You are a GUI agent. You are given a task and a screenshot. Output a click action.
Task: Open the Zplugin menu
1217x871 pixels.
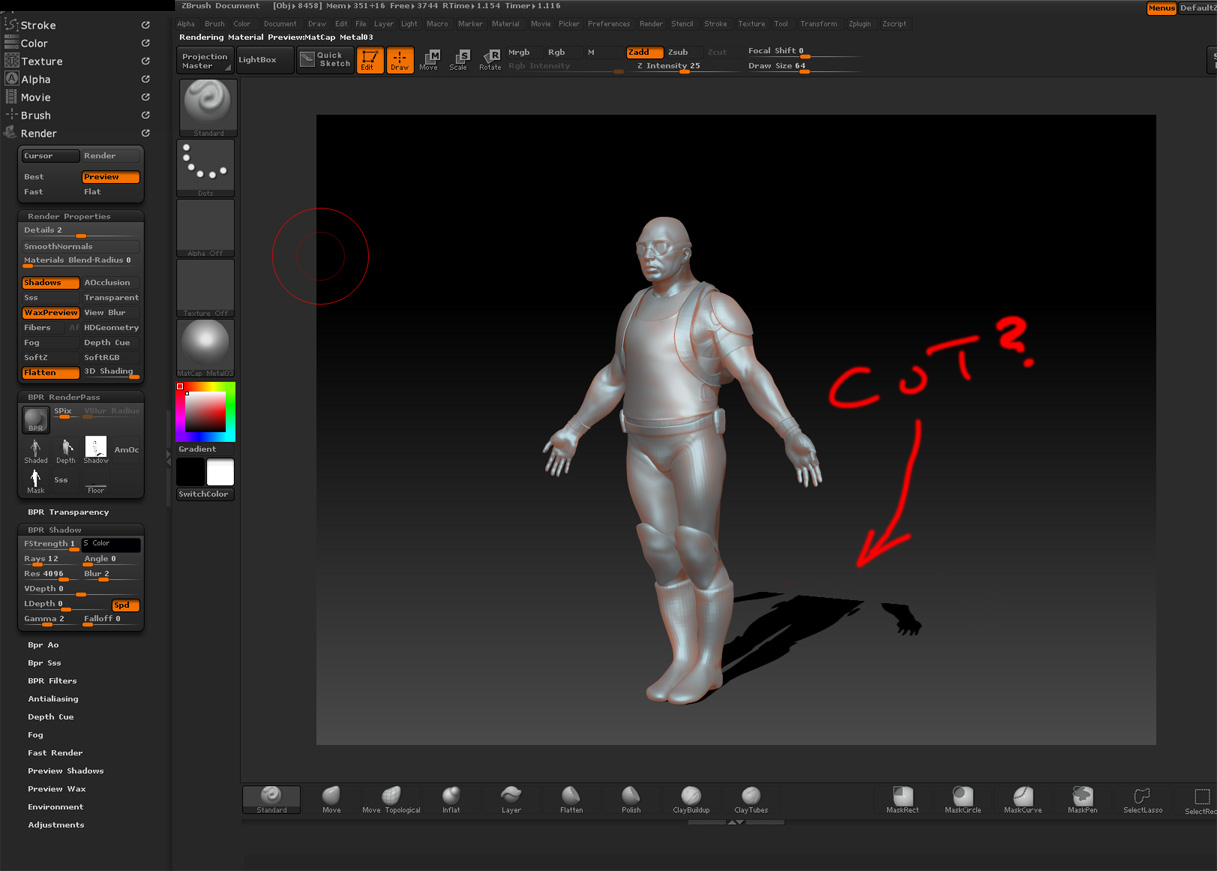[859, 24]
